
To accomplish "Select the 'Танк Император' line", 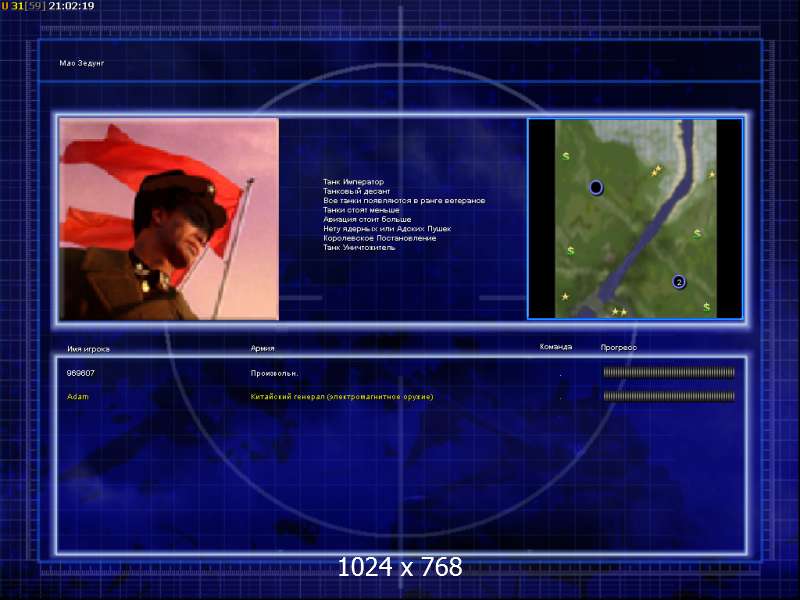I will [x=353, y=182].
